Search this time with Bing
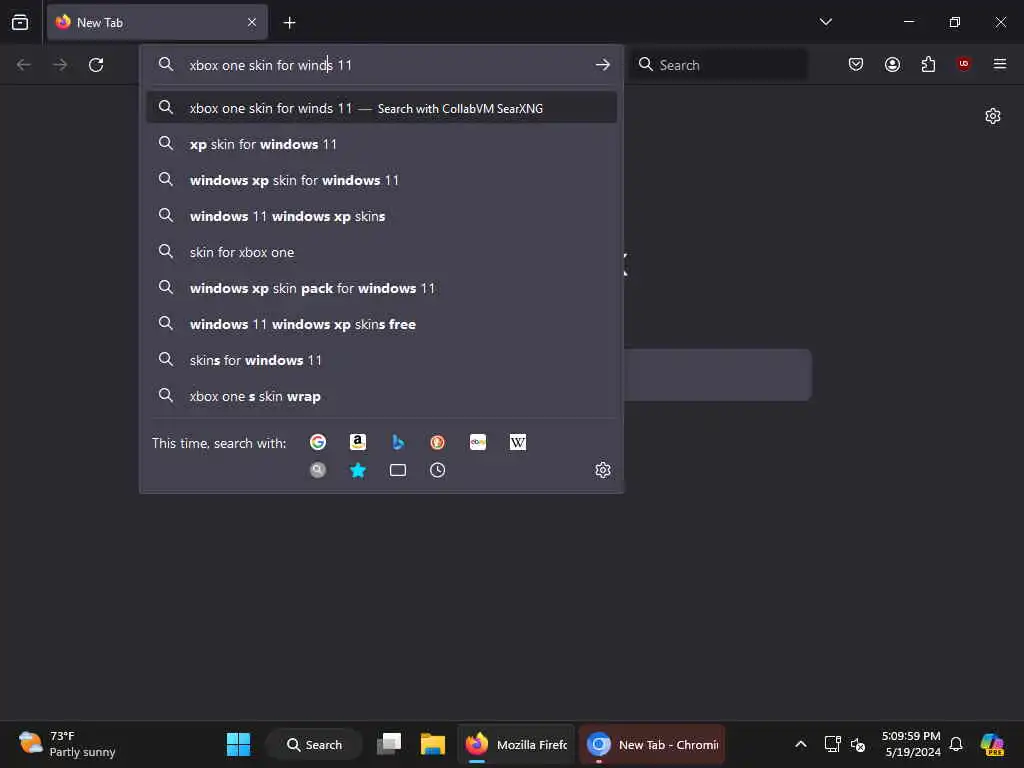Screen dimensions: 1024x768 click(398, 442)
